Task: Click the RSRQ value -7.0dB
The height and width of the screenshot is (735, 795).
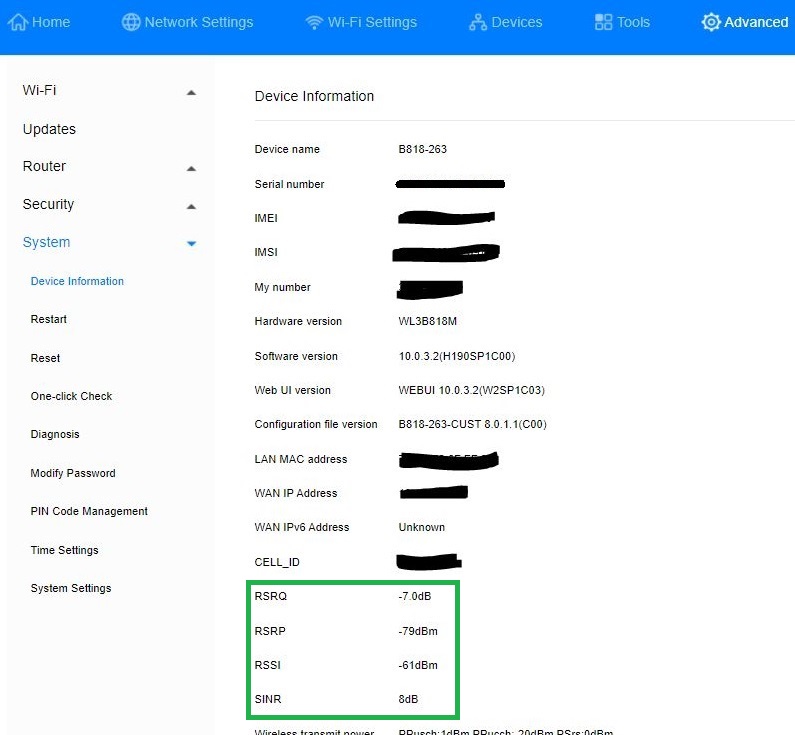Action: (x=415, y=597)
